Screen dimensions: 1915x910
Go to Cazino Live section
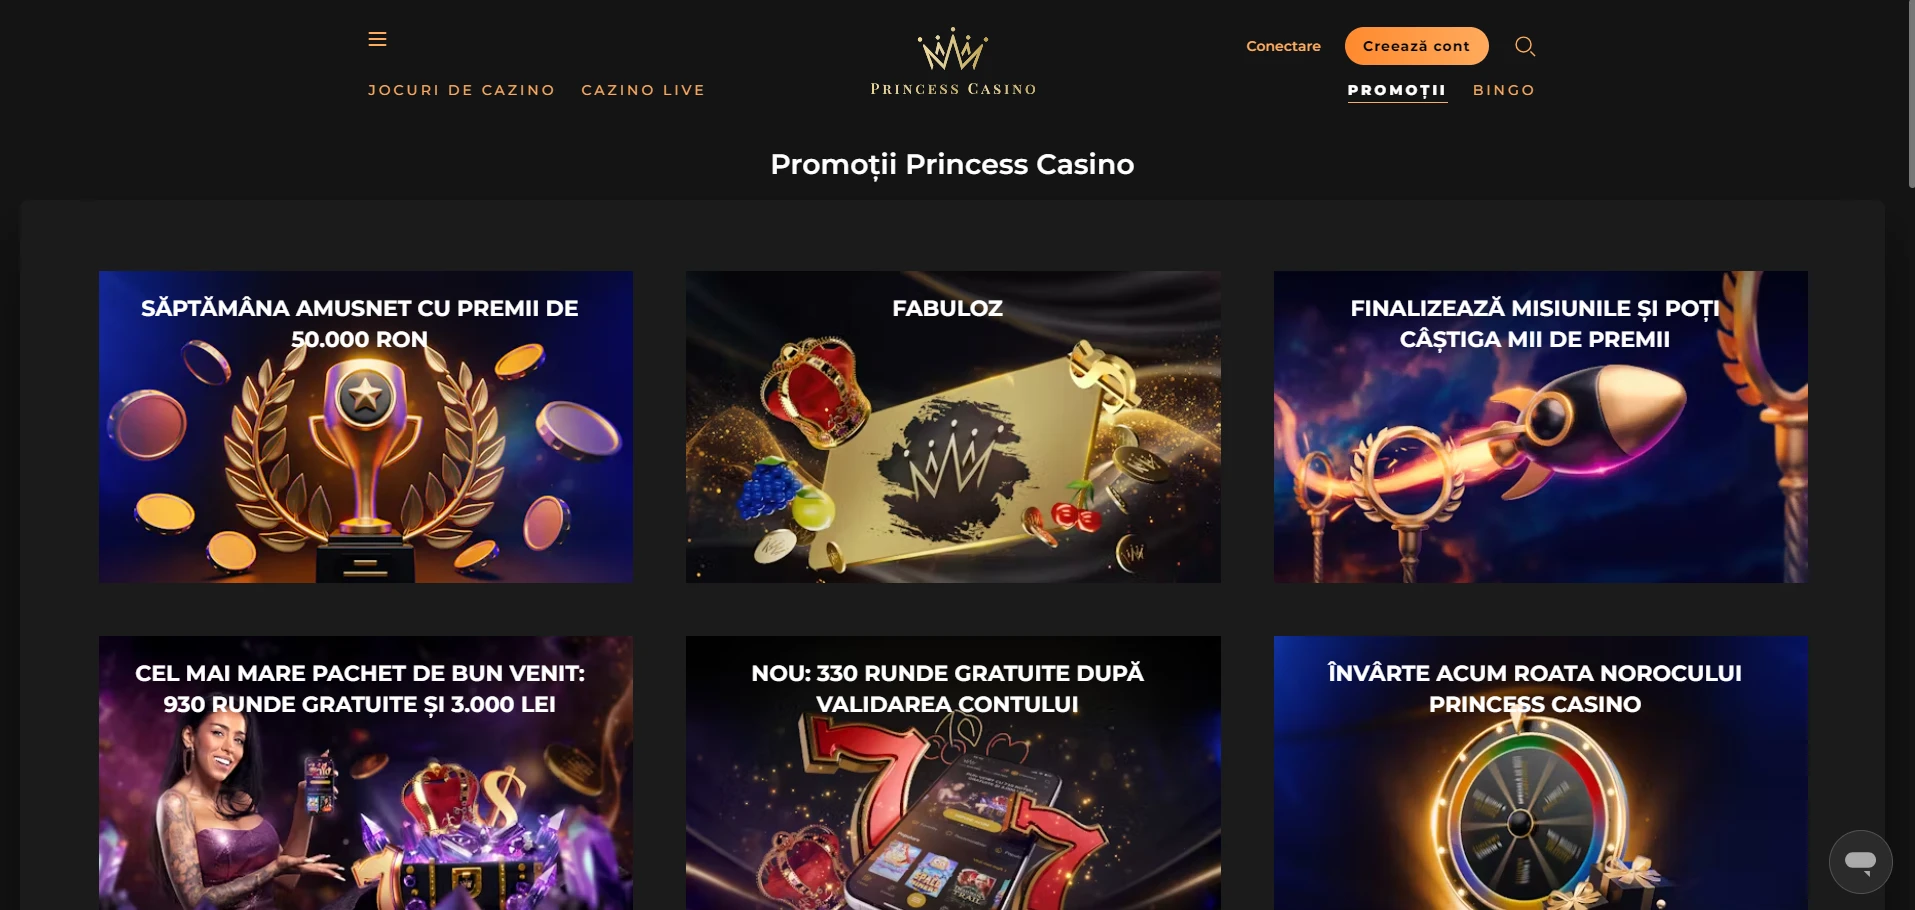pyautogui.click(x=643, y=90)
